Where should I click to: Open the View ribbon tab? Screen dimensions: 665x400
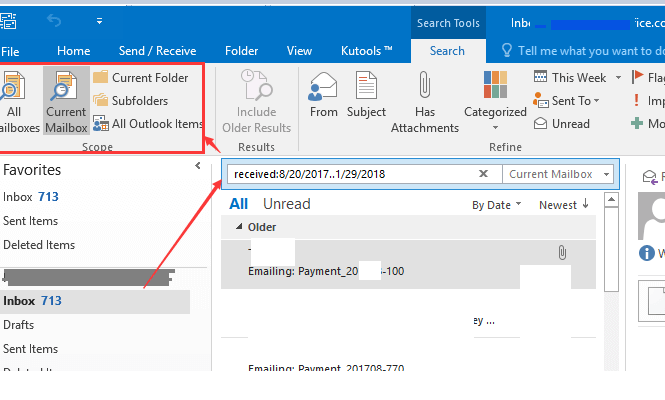(x=299, y=51)
